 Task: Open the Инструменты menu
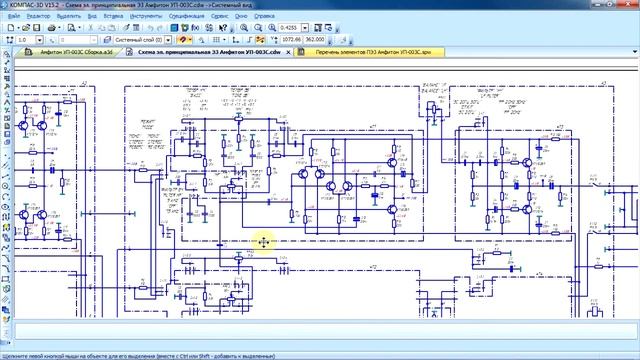(146, 16)
